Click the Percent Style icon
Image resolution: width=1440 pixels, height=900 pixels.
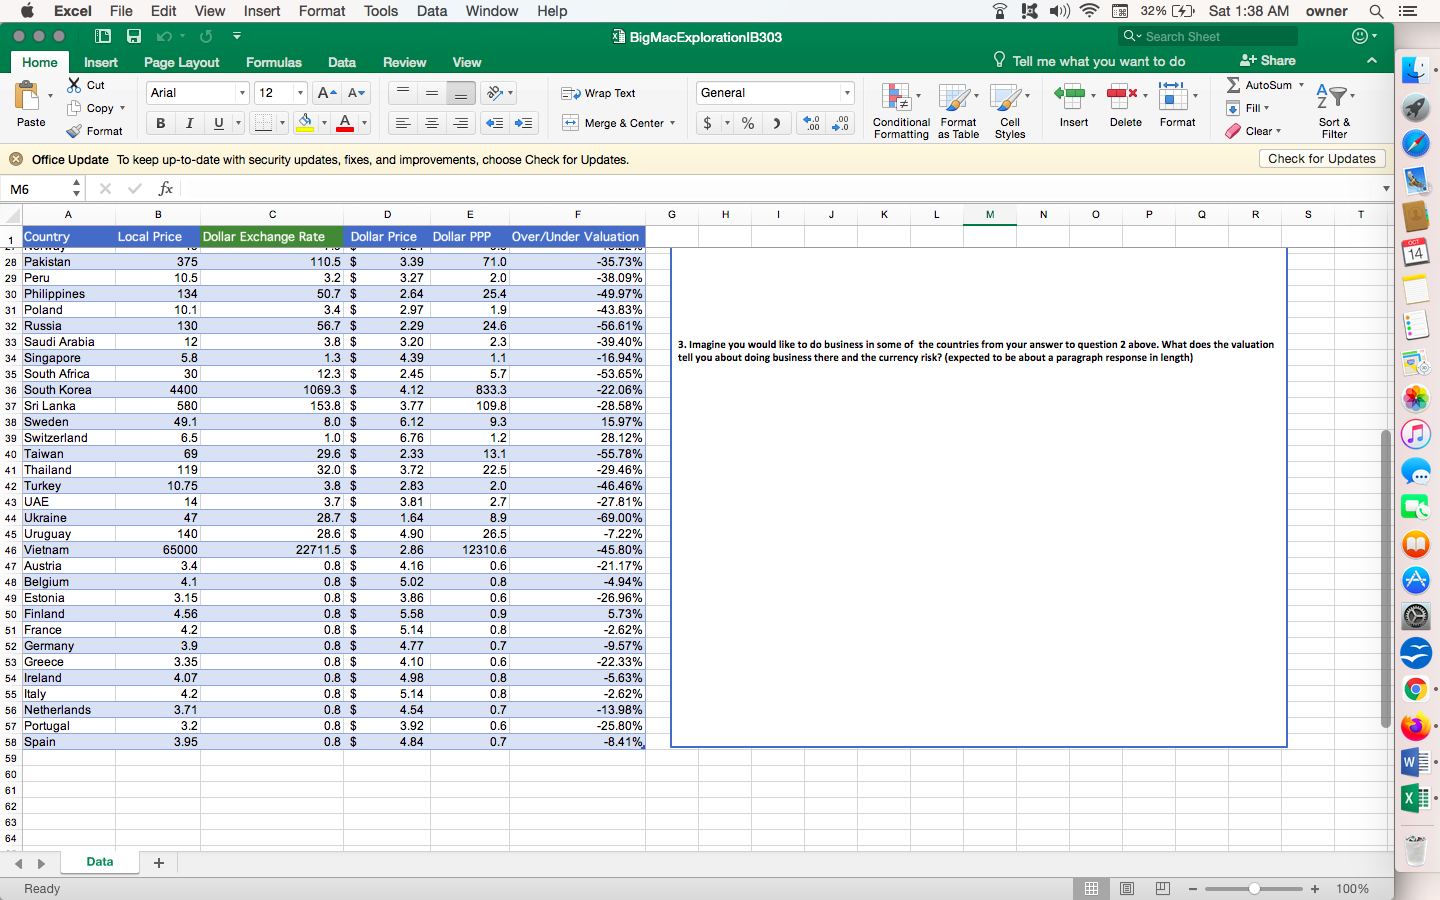pos(747,123)
